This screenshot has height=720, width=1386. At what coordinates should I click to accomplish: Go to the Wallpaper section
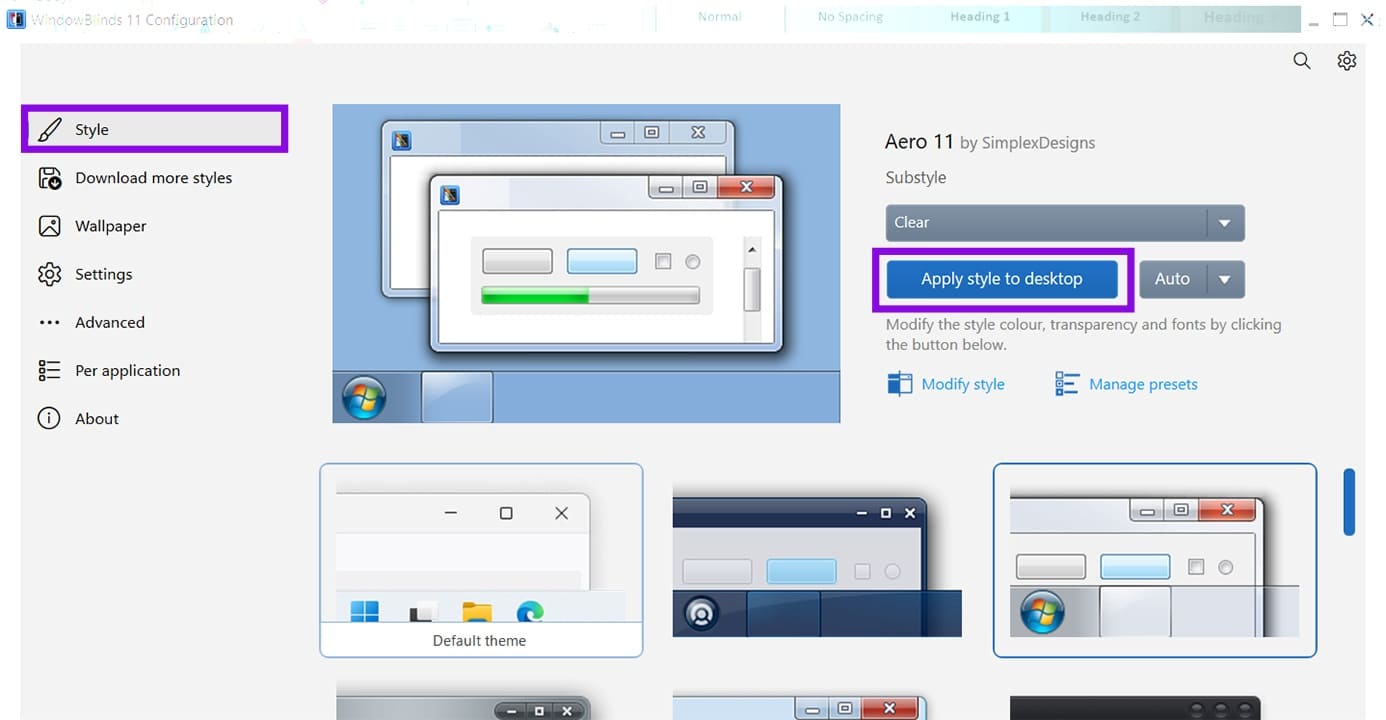110,226
